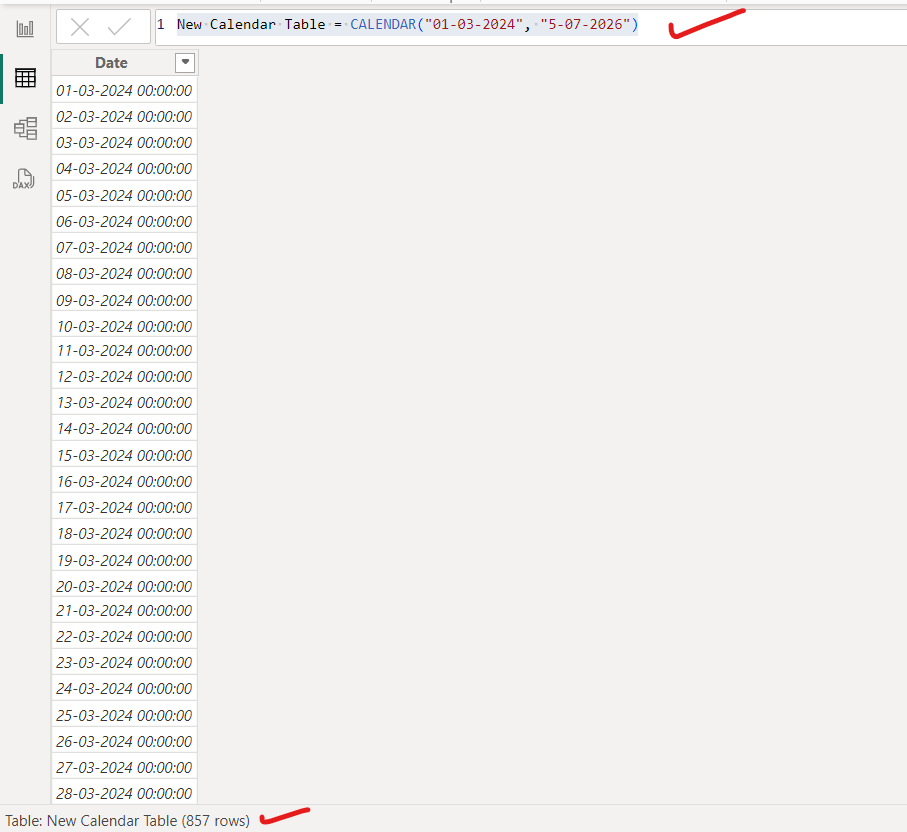Select the cell showing 20-03-2024
This screenshot has height=832, width=907.
123,585
